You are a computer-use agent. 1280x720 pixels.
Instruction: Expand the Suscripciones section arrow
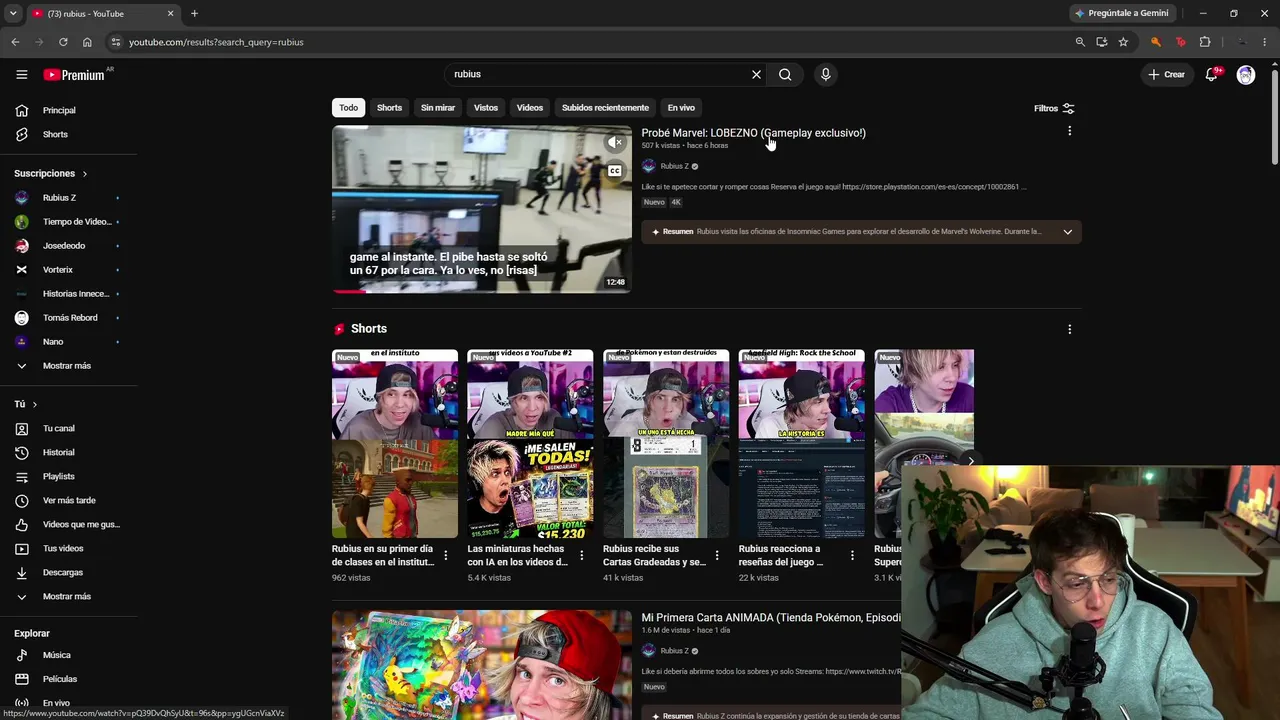84,174
